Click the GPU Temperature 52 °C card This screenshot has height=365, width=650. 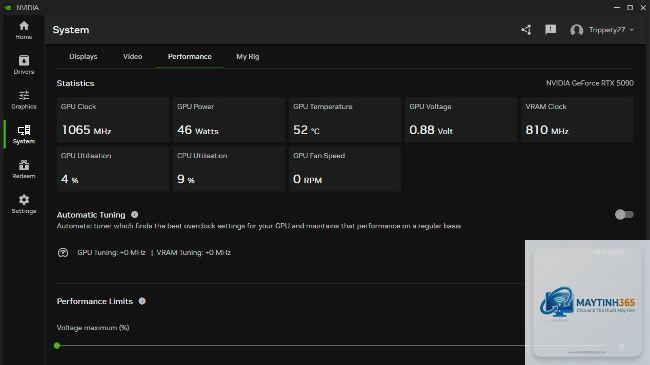pos(345,120)
